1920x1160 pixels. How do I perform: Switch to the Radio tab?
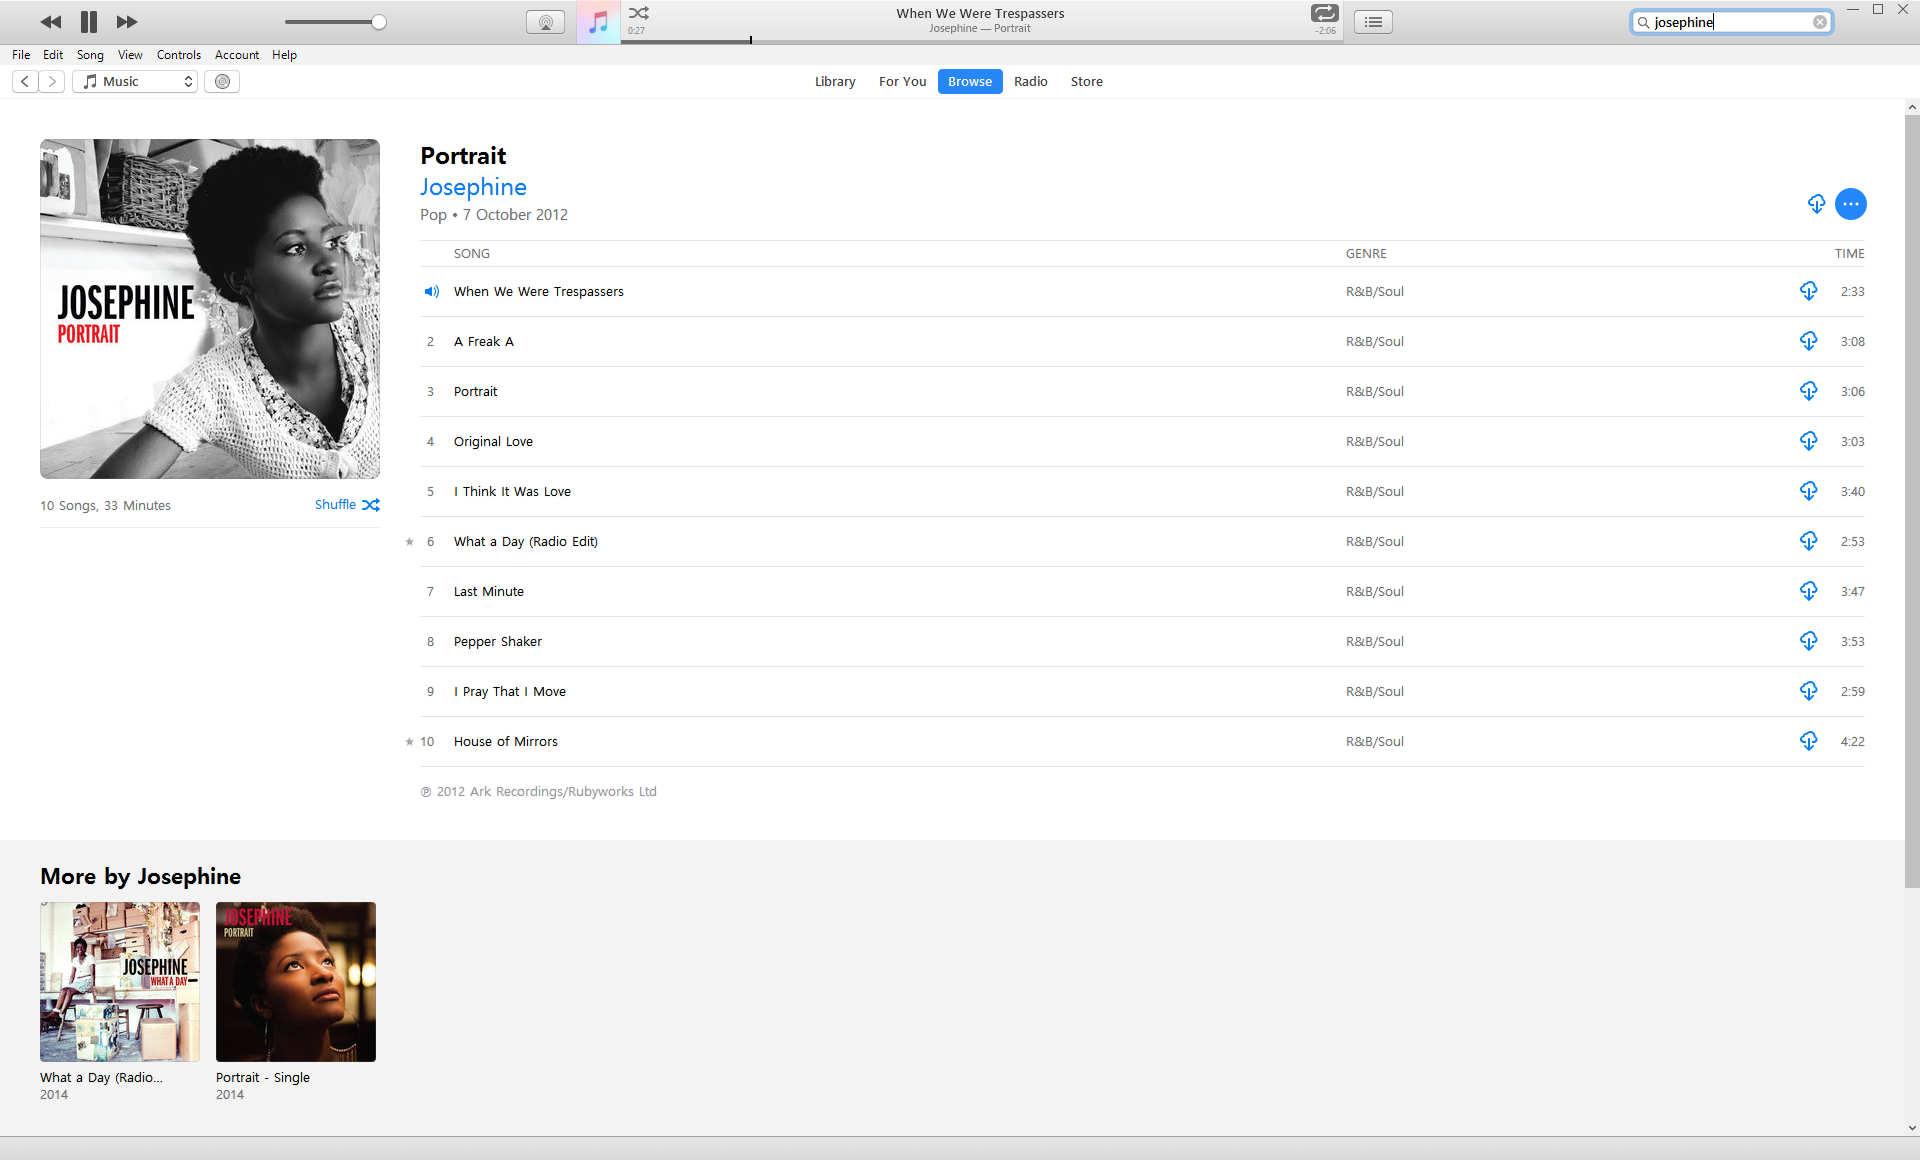tap(1031, 82)
